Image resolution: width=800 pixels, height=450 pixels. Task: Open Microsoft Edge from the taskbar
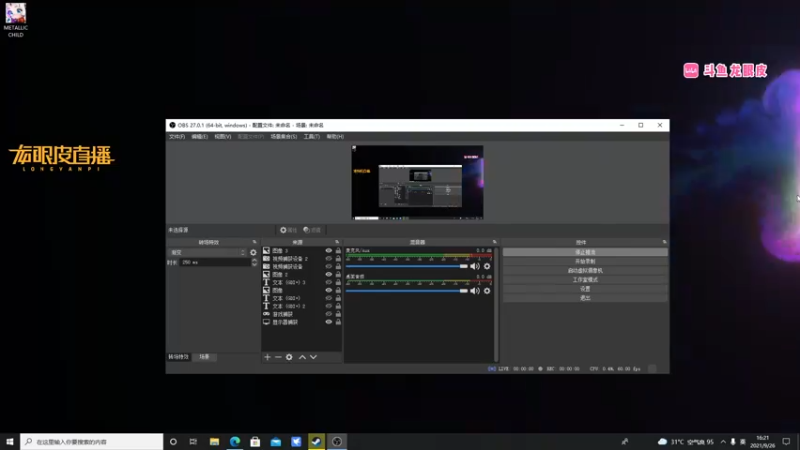tap(235, 441)
